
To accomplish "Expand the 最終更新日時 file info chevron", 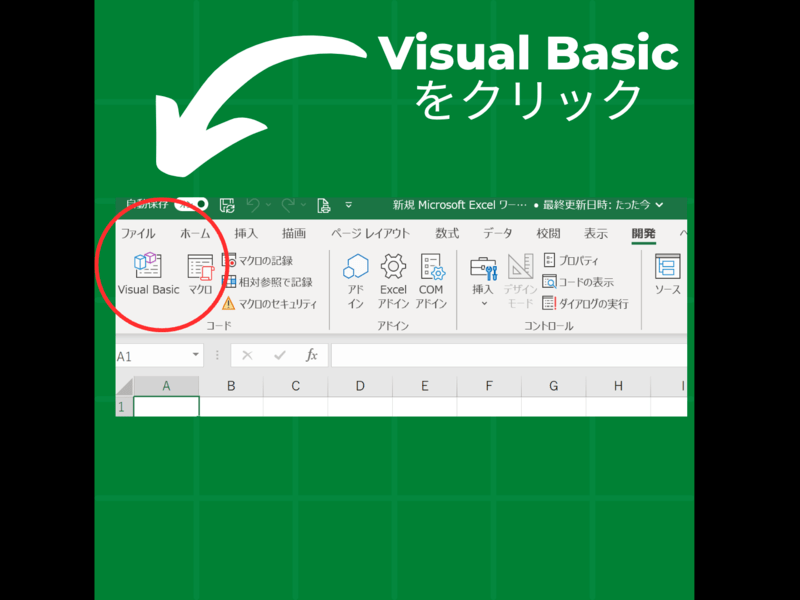I will click(x=659, y=205).
